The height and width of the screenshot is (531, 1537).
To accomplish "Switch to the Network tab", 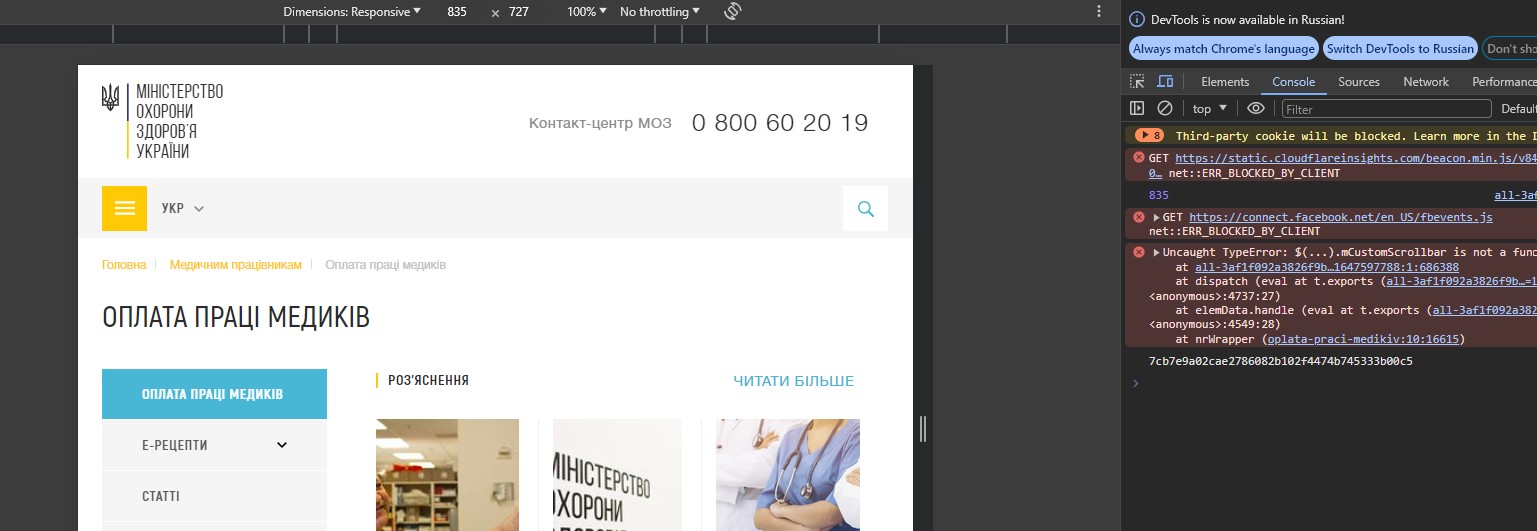I will pos(1425,82).
